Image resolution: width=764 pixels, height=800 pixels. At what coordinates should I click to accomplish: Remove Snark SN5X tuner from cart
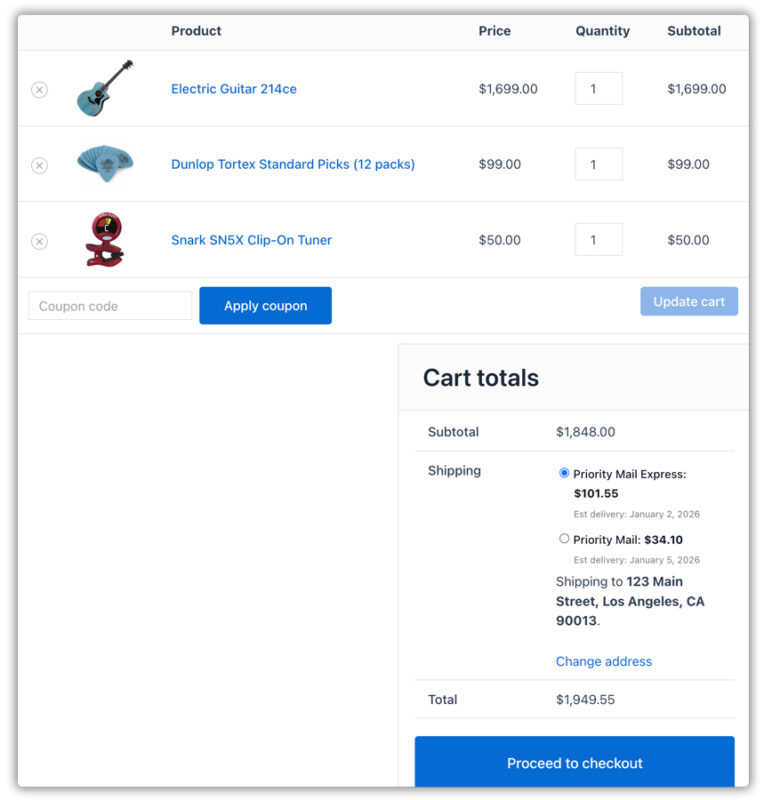(39, 241)
